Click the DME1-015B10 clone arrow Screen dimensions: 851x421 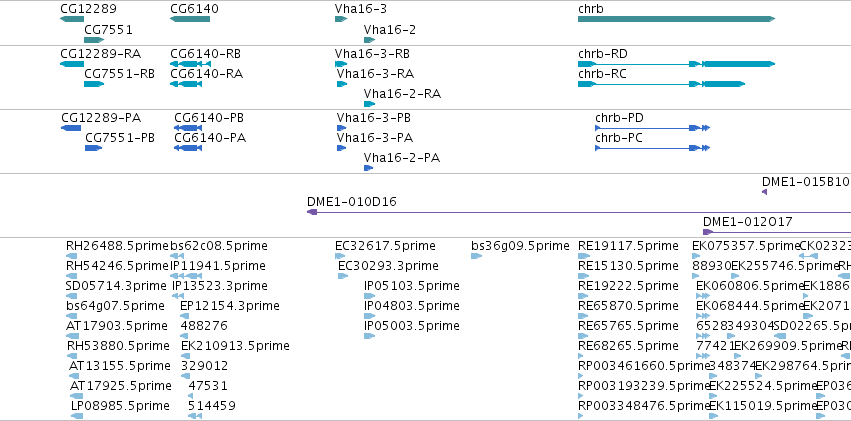tap(765, 192)
